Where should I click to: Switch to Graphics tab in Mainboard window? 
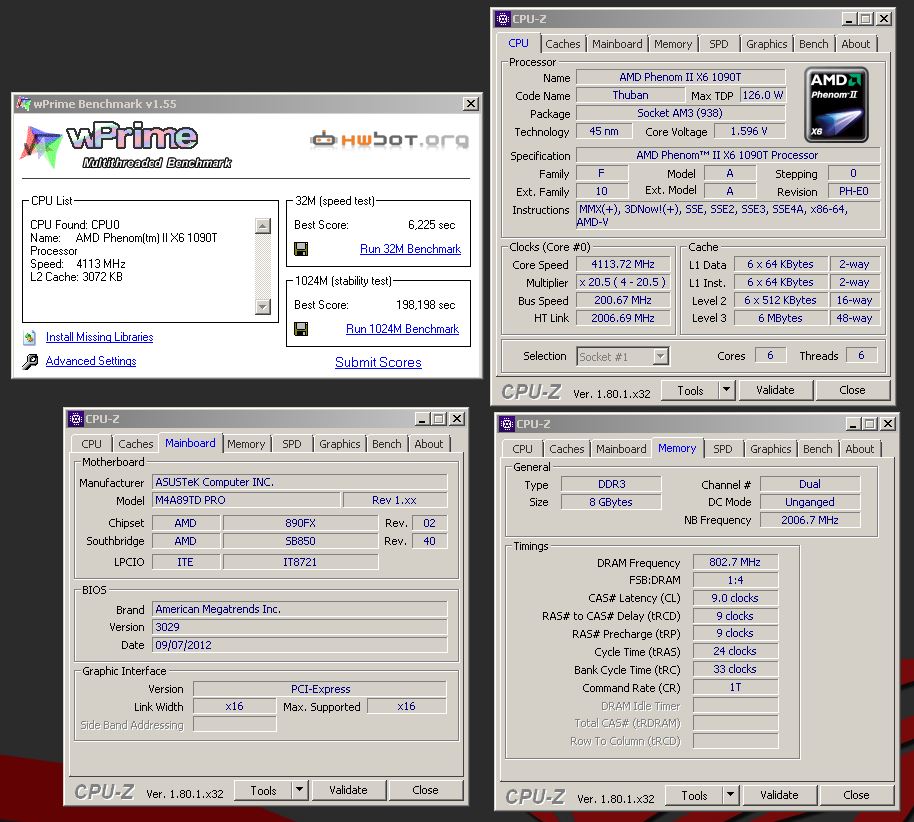(339, 444)
